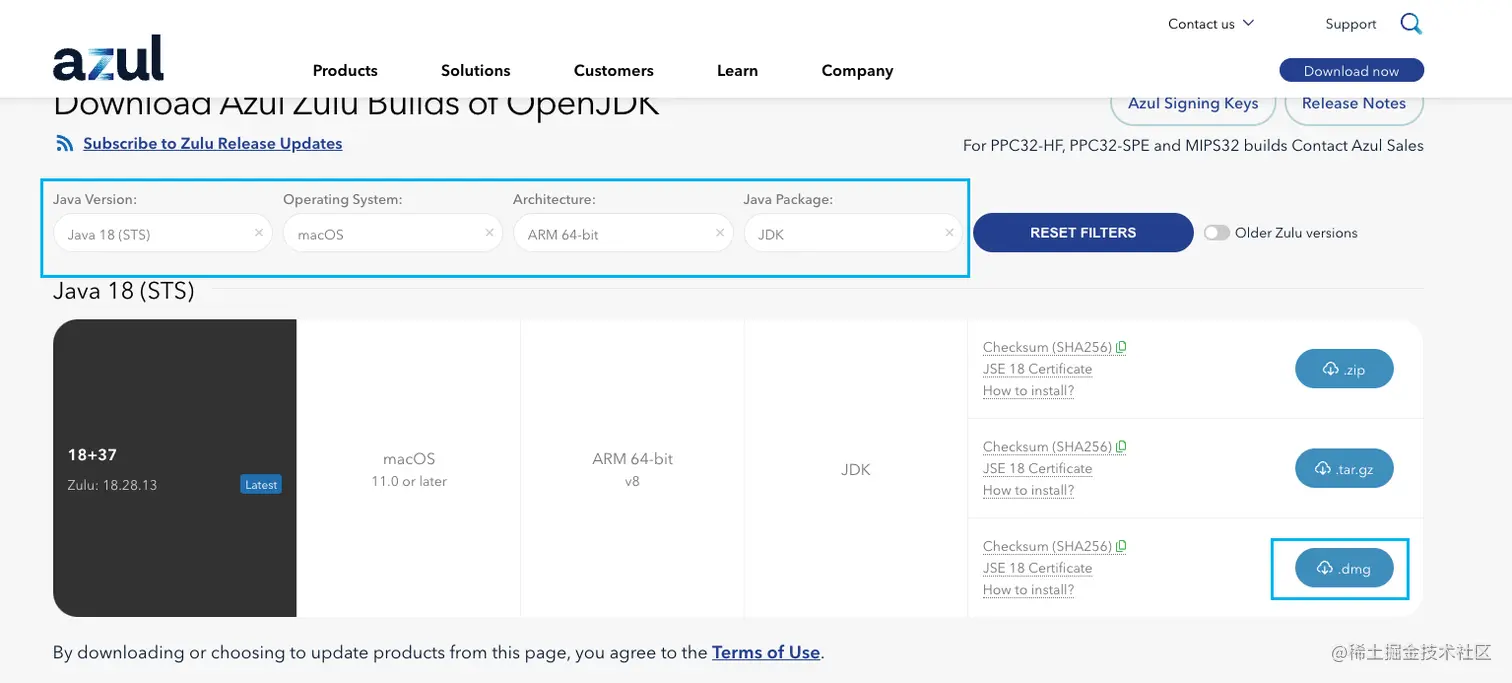Open the Customers menu
This screenshot has width=1512, height=683.
pos(614,70)
